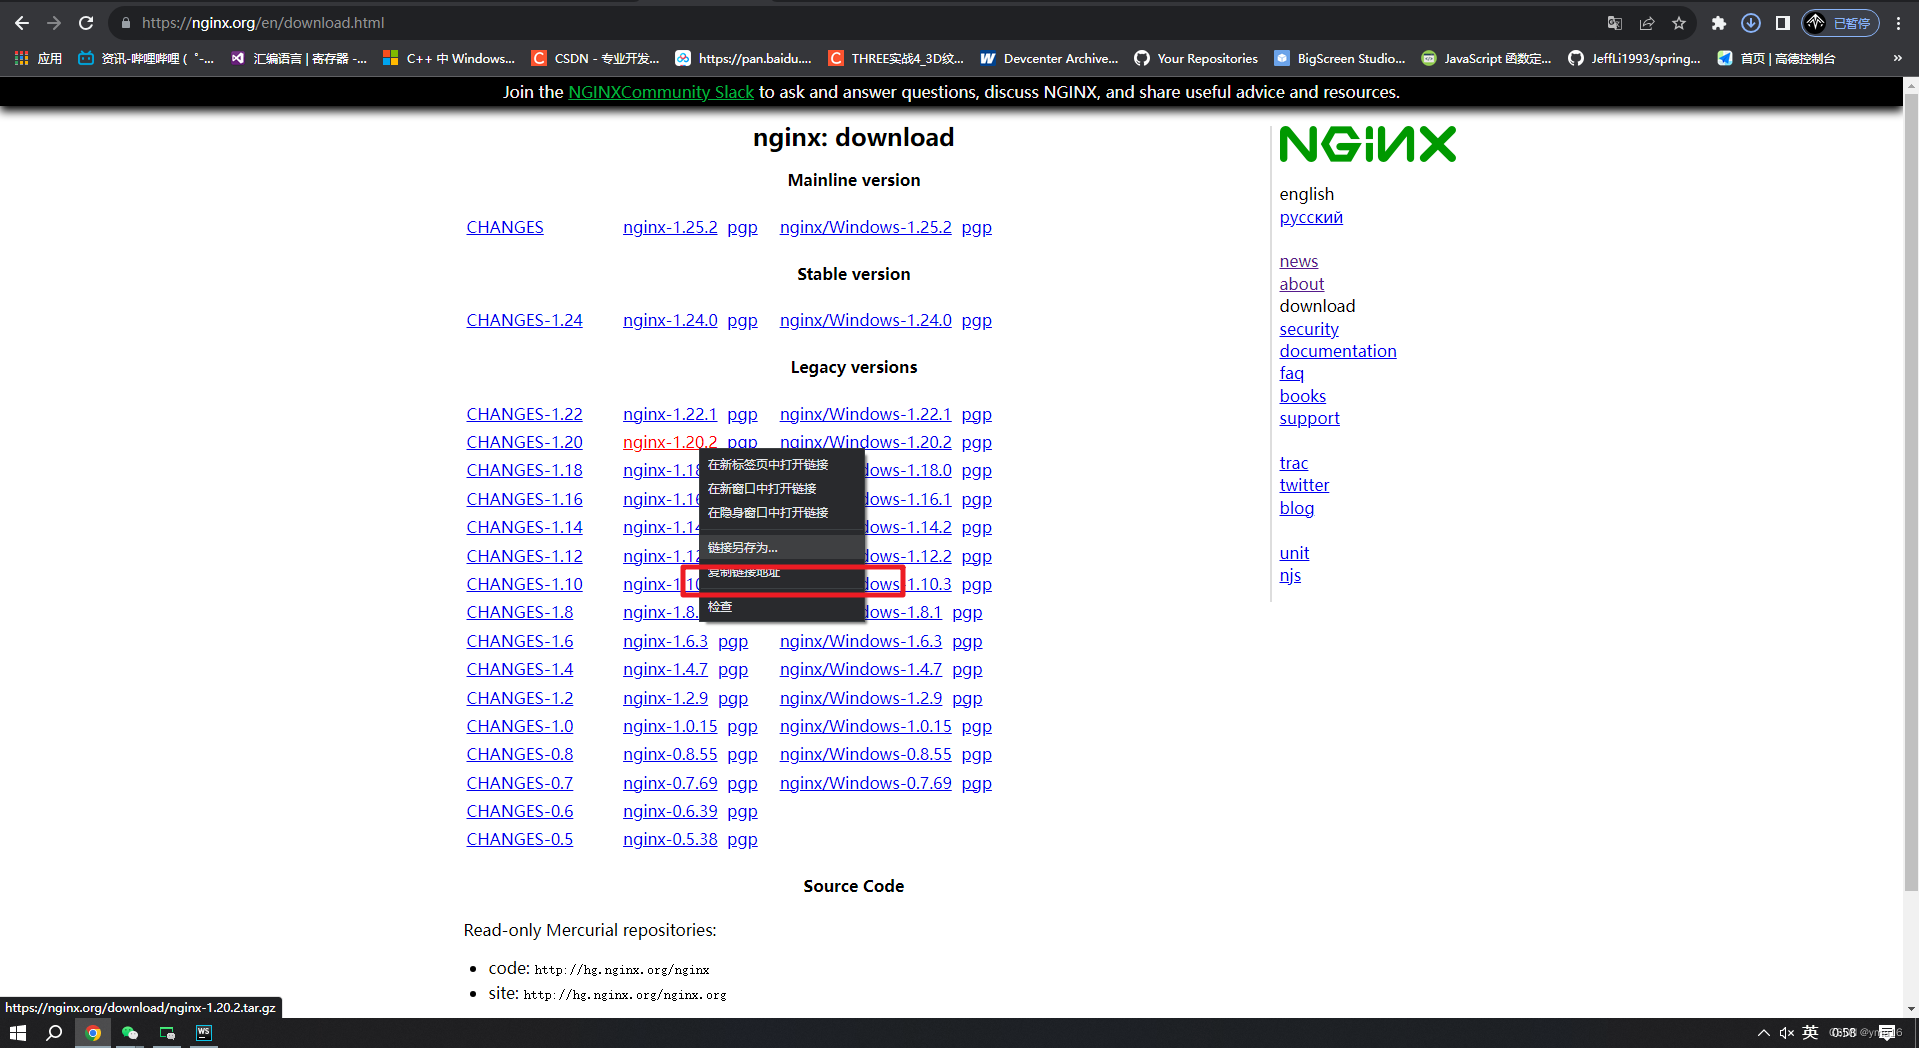Click the pgp link for nginx/Windows-1.22.1
The height and width of the screenshot is (1048, 1919).
tap(977, 414)
